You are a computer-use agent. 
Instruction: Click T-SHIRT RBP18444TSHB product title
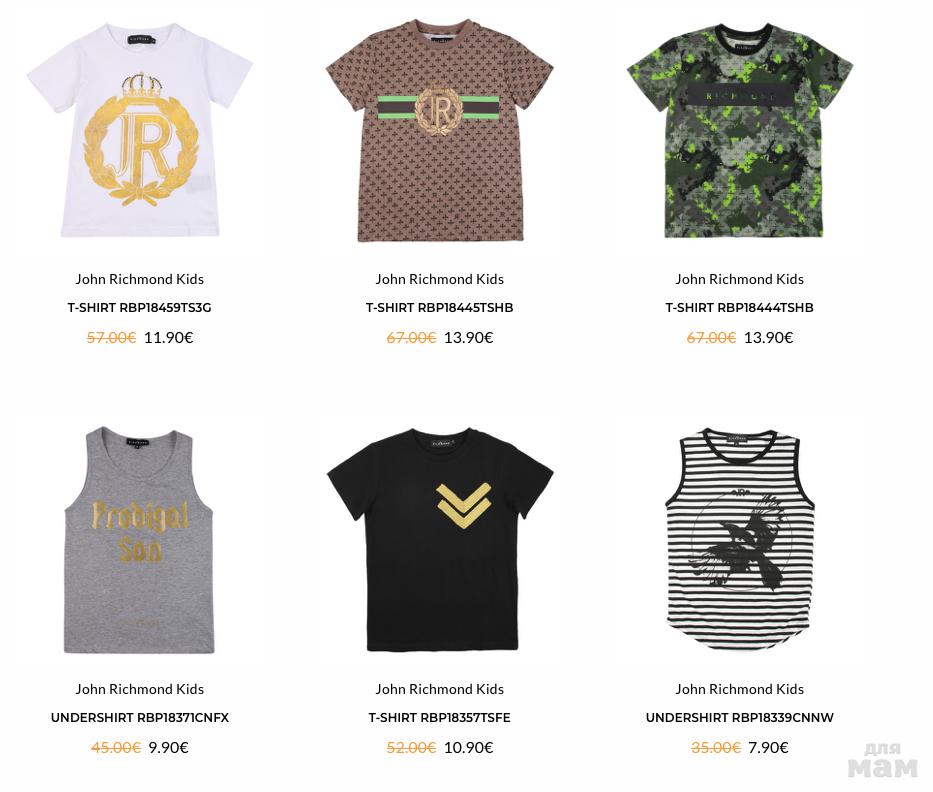tap(739, 308)
